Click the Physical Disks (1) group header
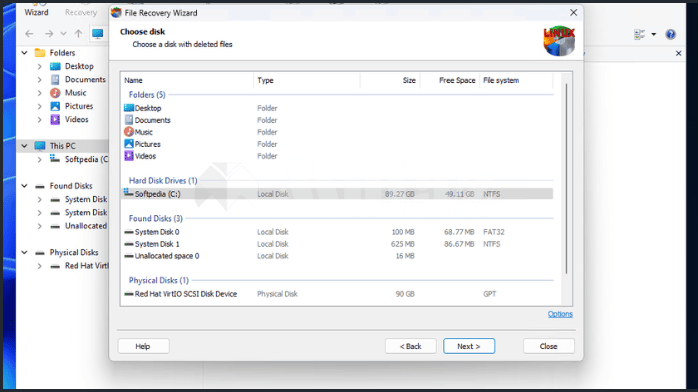698x392 pixels. 158,280
